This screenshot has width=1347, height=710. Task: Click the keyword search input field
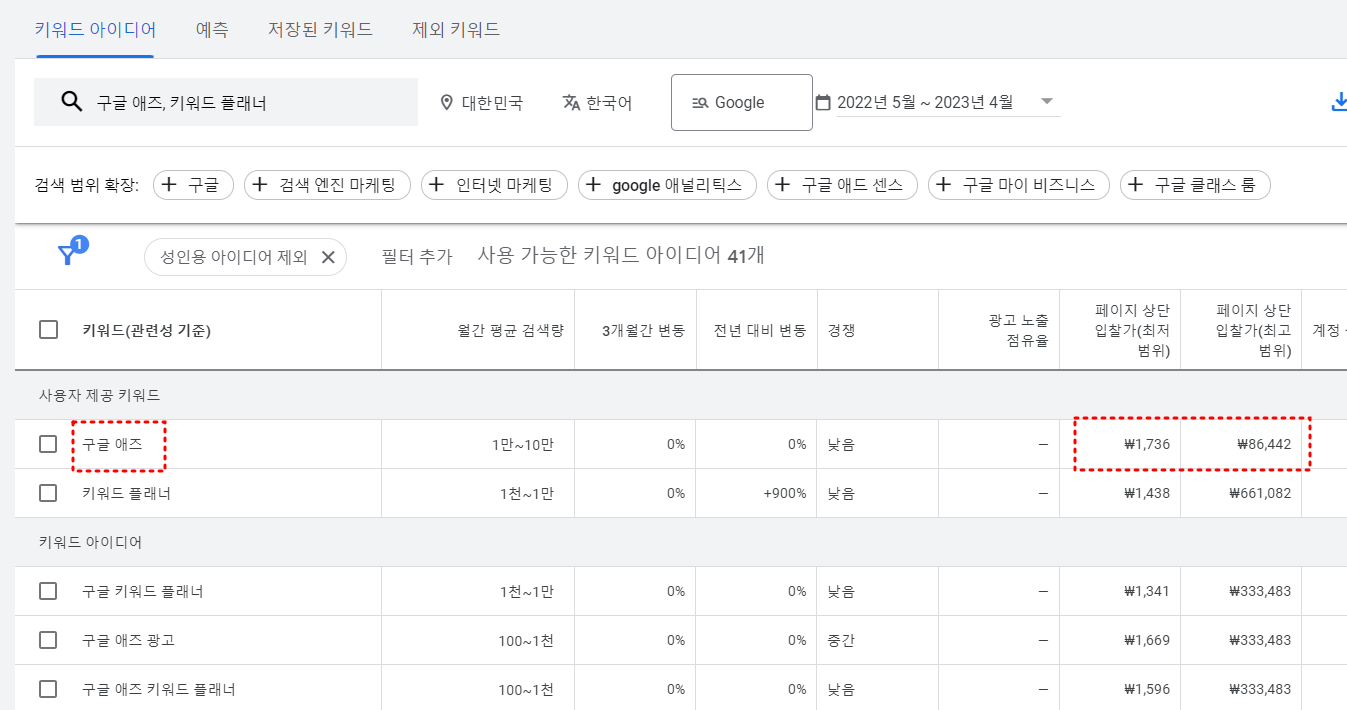(226, 102)
